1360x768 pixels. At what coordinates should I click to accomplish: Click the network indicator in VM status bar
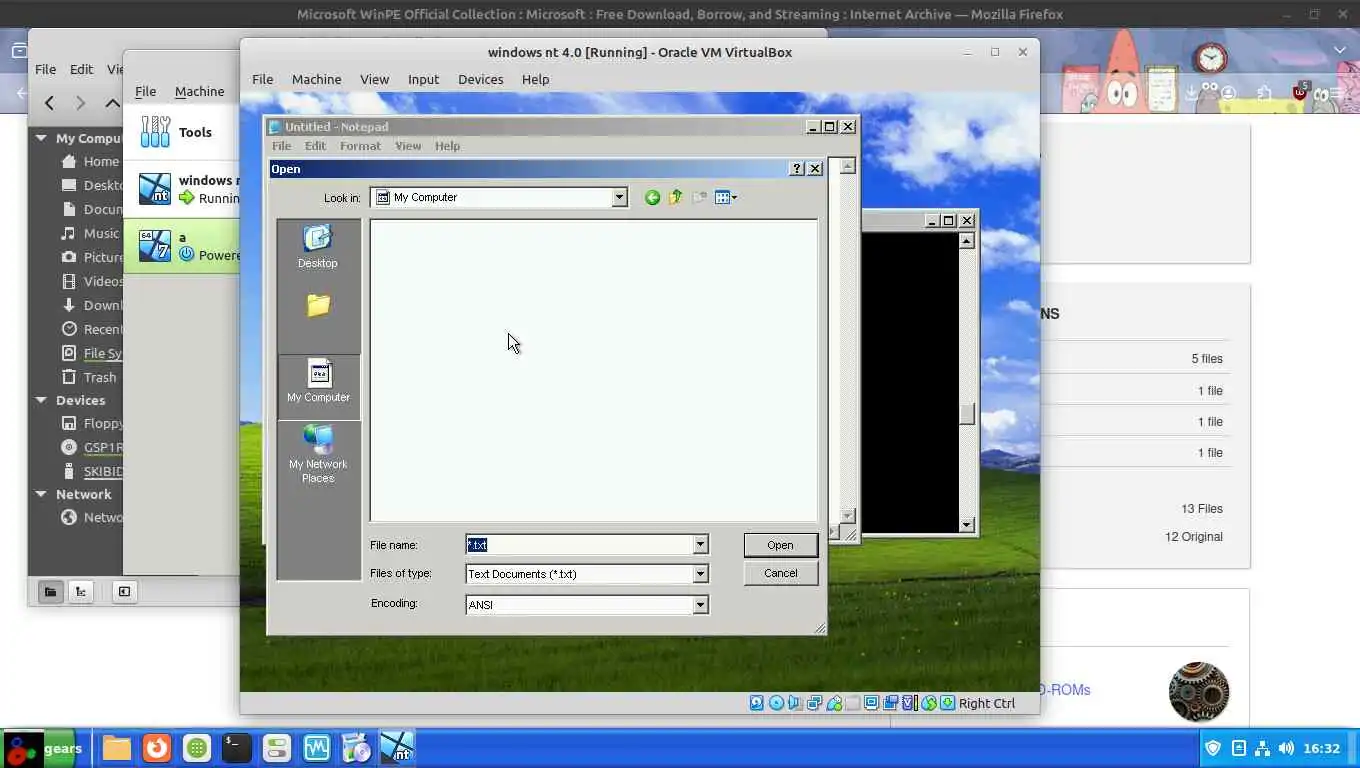[814, 703]
